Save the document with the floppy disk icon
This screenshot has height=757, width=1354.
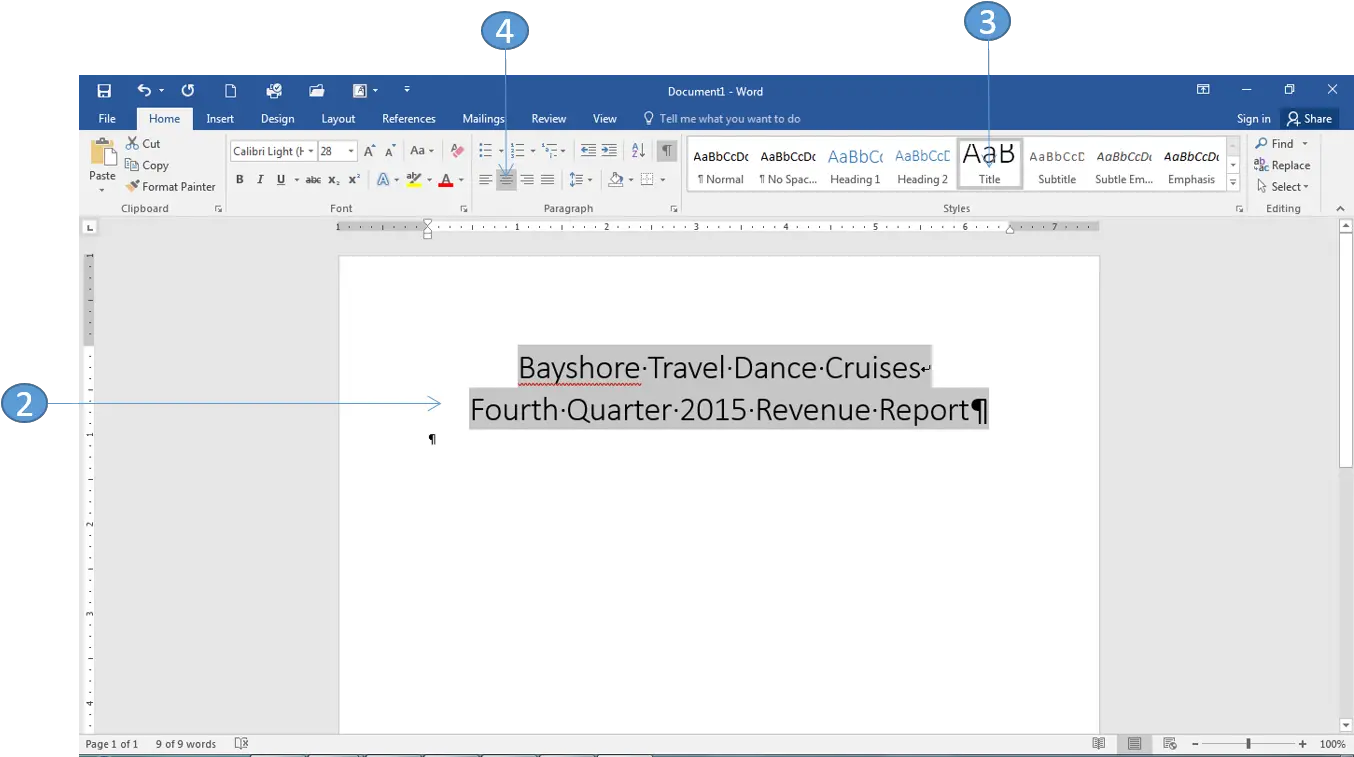point(104,91)
